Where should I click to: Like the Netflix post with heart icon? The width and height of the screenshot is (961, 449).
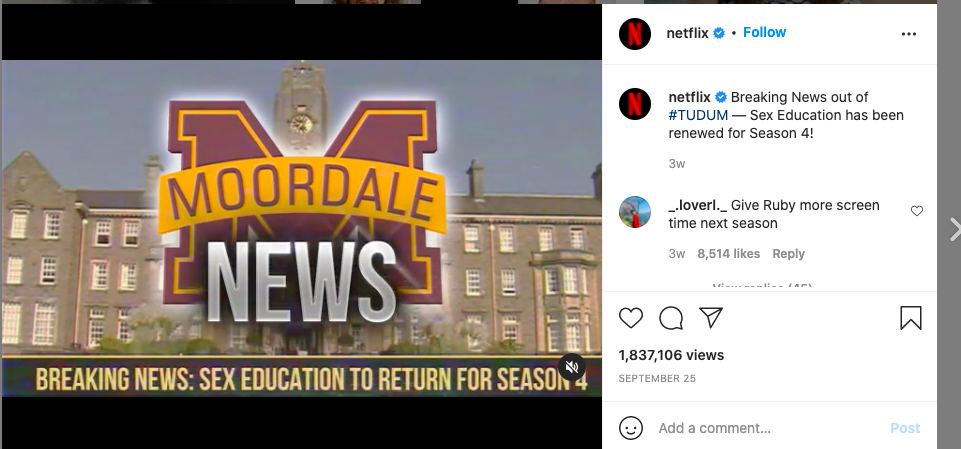click(x=631, y=318)
